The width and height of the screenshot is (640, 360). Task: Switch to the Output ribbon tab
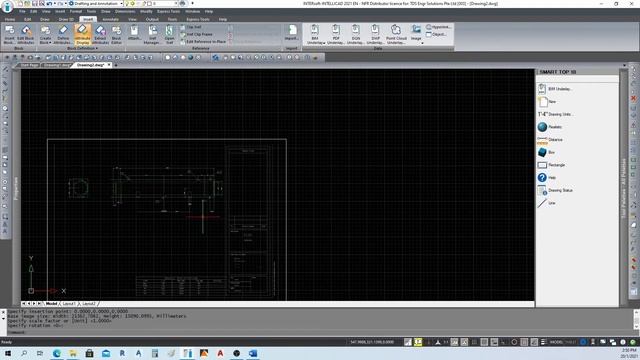click(152, 19)
